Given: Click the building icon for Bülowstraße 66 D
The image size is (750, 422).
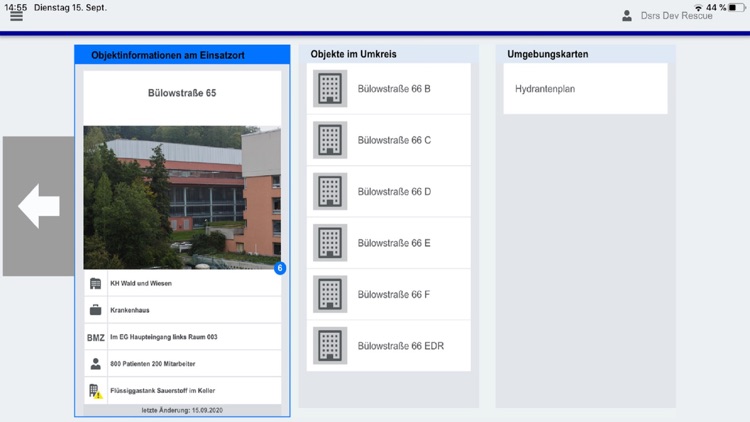Looking at the screenshot, I should (x=329, y=191).
